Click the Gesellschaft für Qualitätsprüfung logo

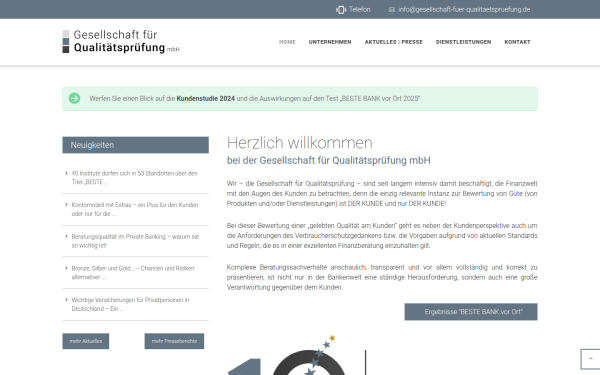point(121,41)
